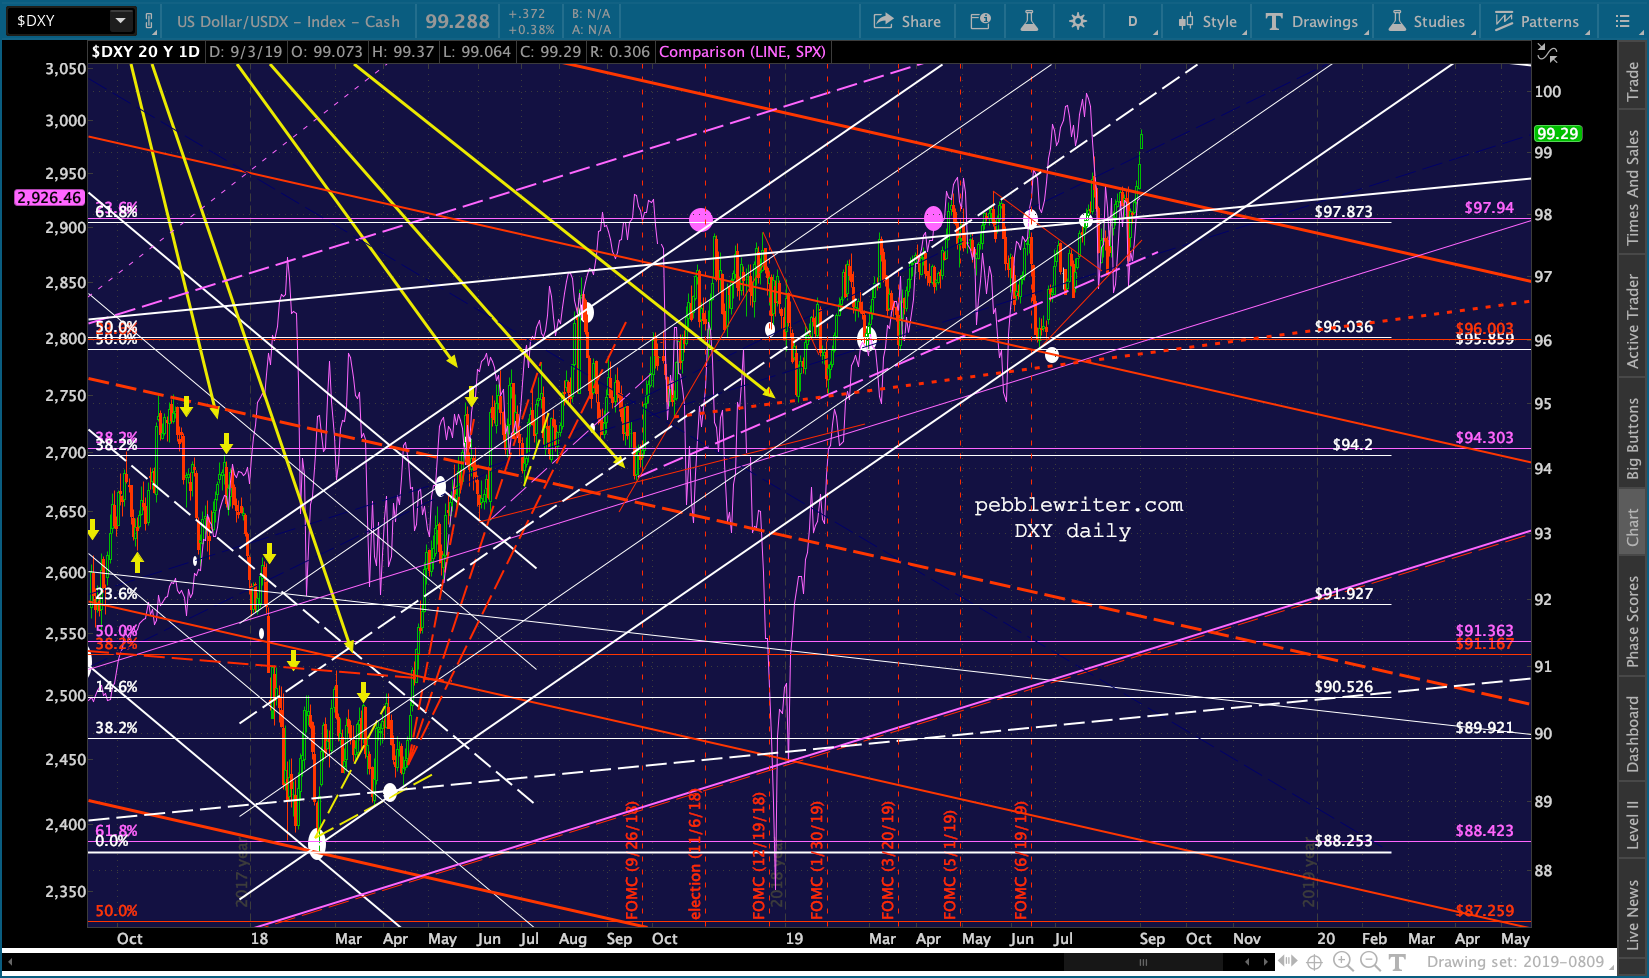Screen dimensions: 1649x978
Task: Open the Drawing set 2019-0809 selector
Action: 1515,962
